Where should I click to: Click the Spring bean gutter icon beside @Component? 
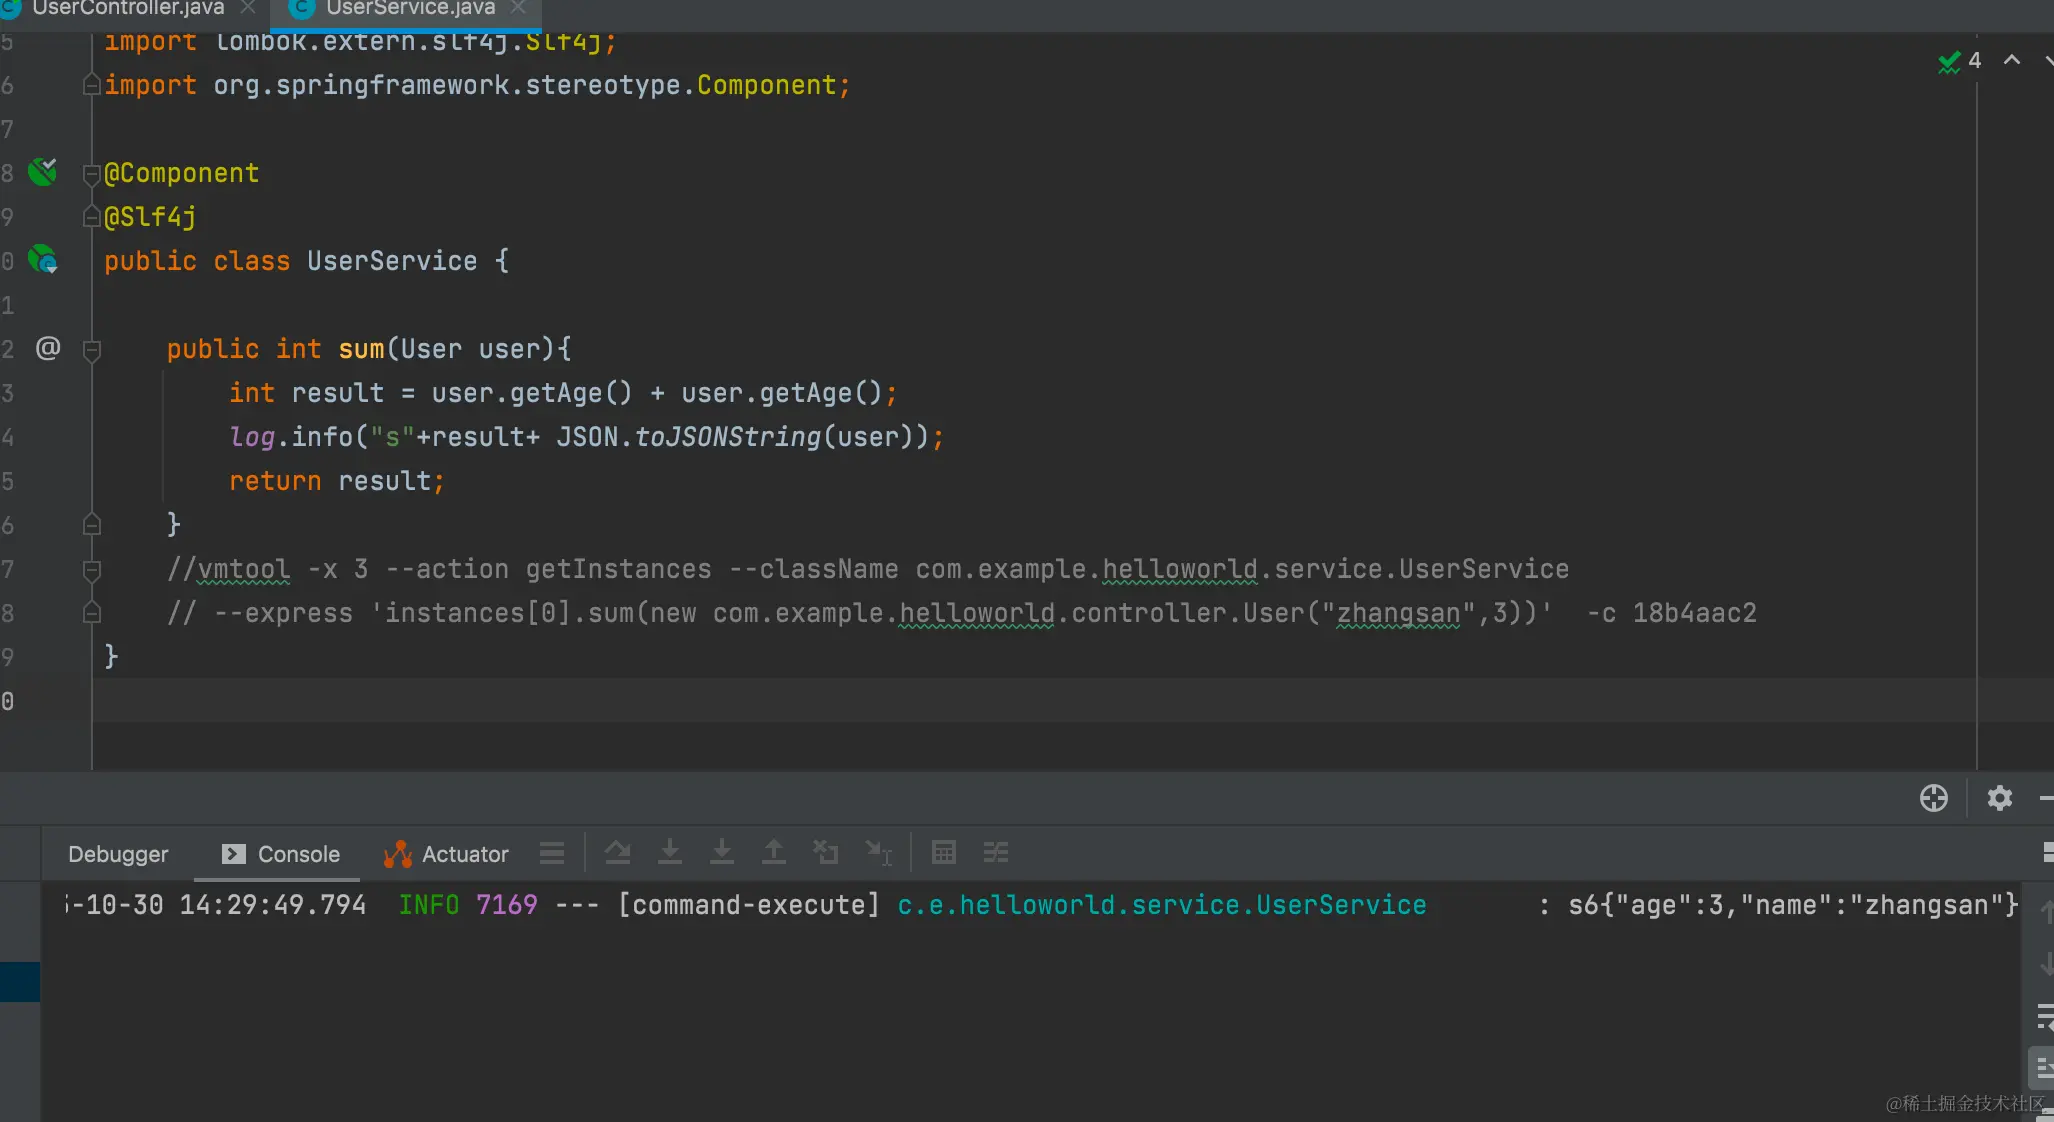(42, 172)
